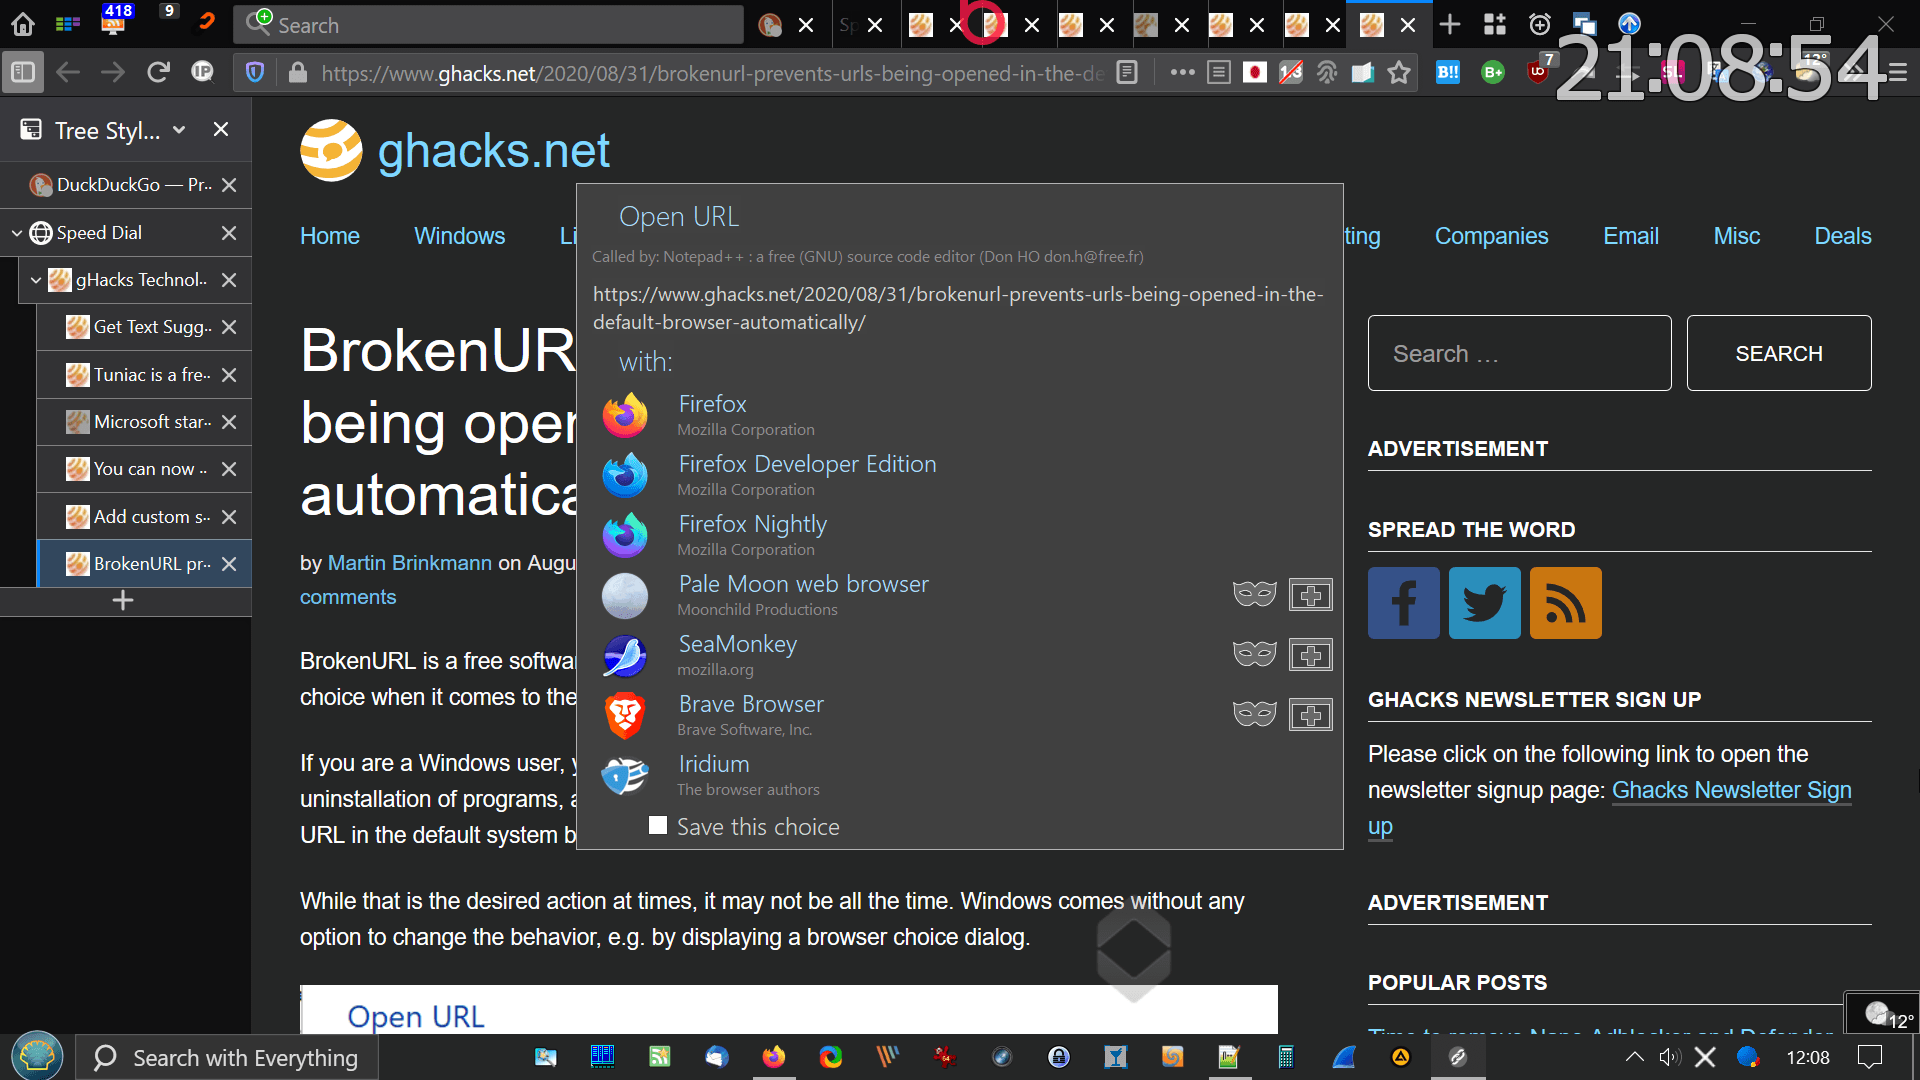This screenshot has height=1080, width=1920.
Task: Open the Deals page link
Action: (1842, 236)
